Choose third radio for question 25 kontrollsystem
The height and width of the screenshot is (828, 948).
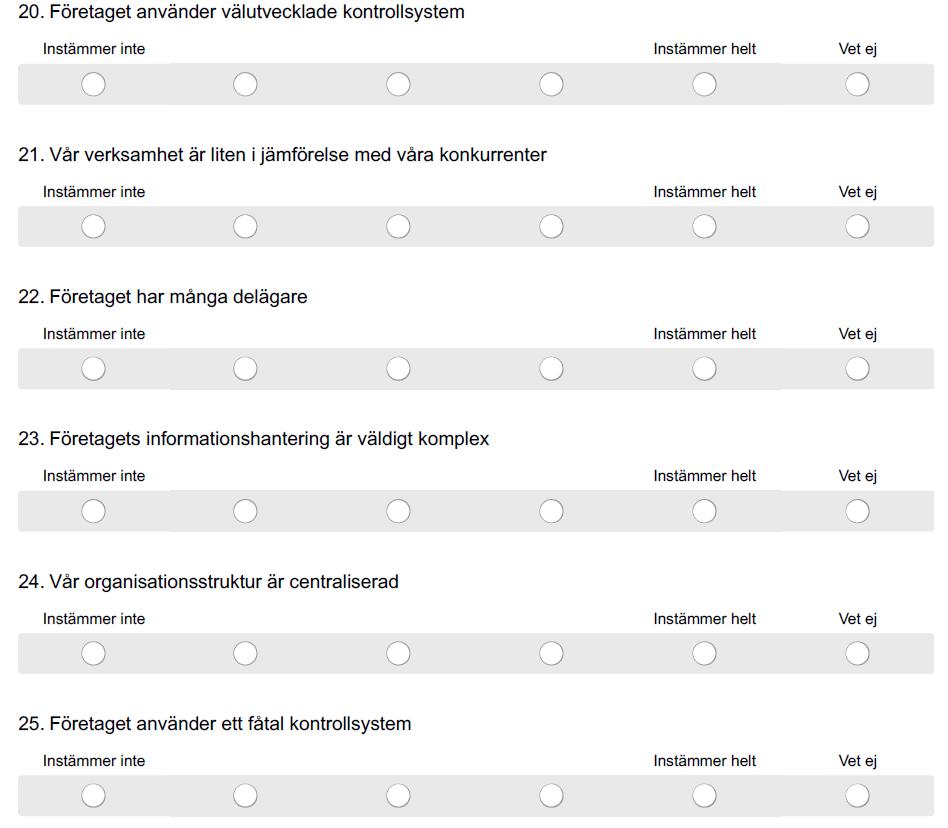click(x=398, y=795)
